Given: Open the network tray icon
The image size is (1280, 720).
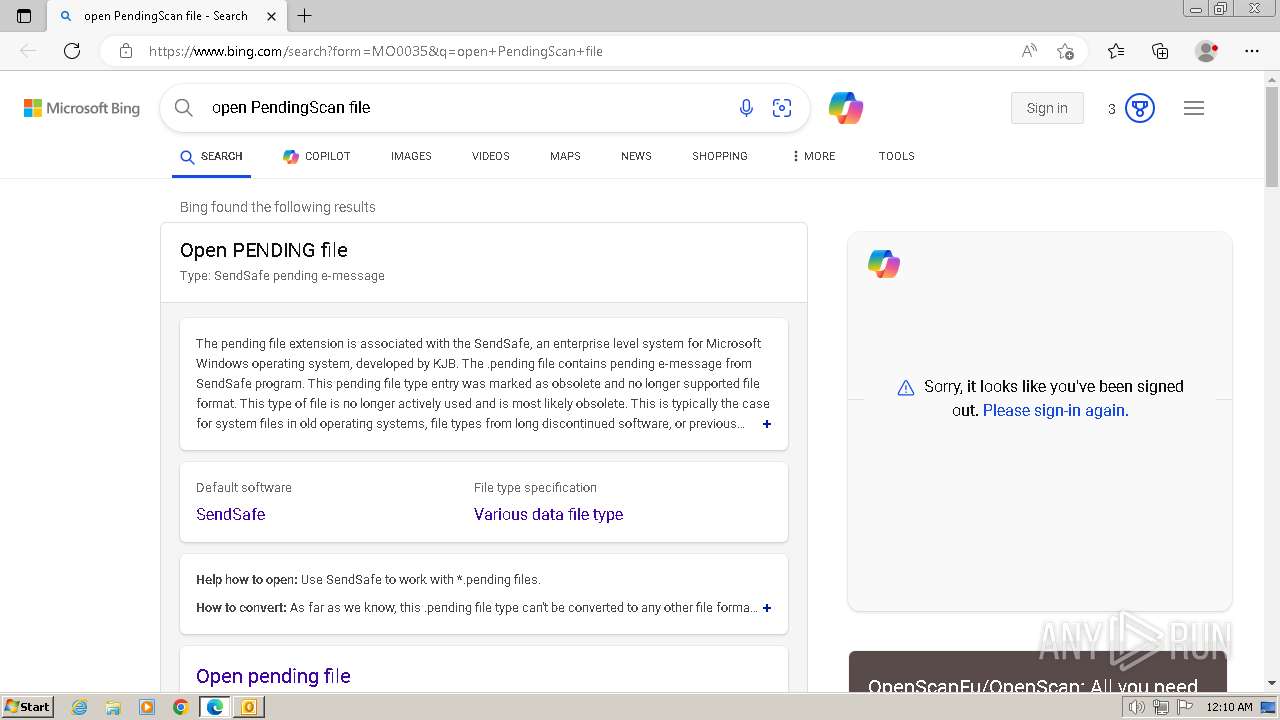Looking at the screenshot, I should point(1160,707).
